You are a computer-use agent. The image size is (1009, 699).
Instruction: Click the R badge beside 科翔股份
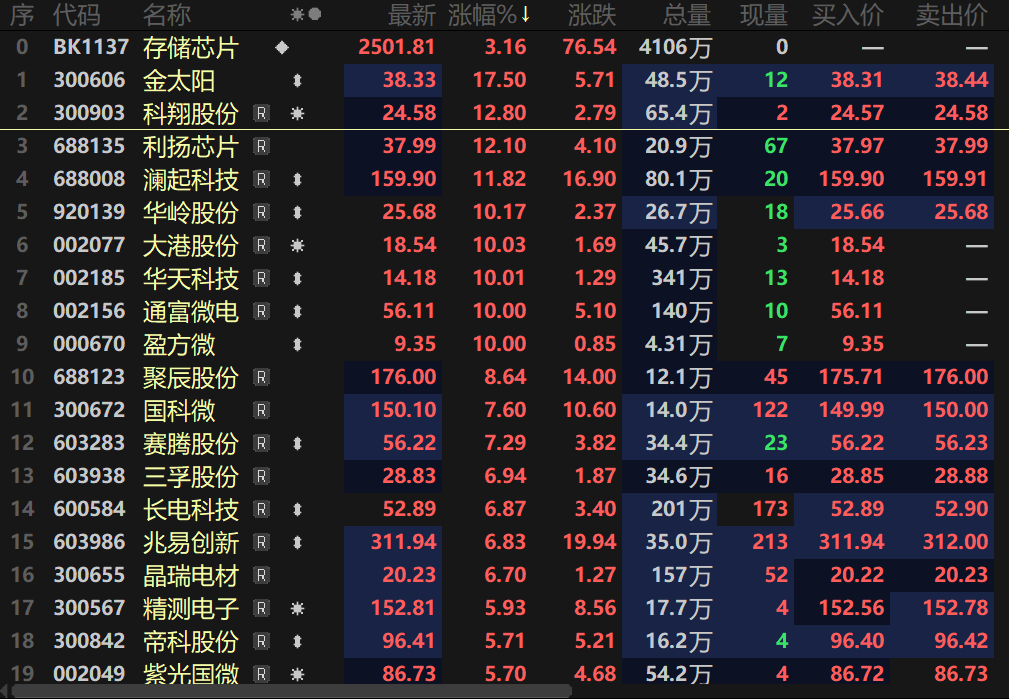261,113
